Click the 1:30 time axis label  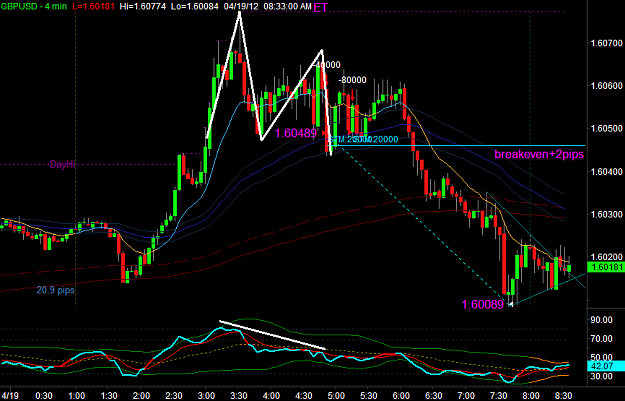(x=109, y=395)
